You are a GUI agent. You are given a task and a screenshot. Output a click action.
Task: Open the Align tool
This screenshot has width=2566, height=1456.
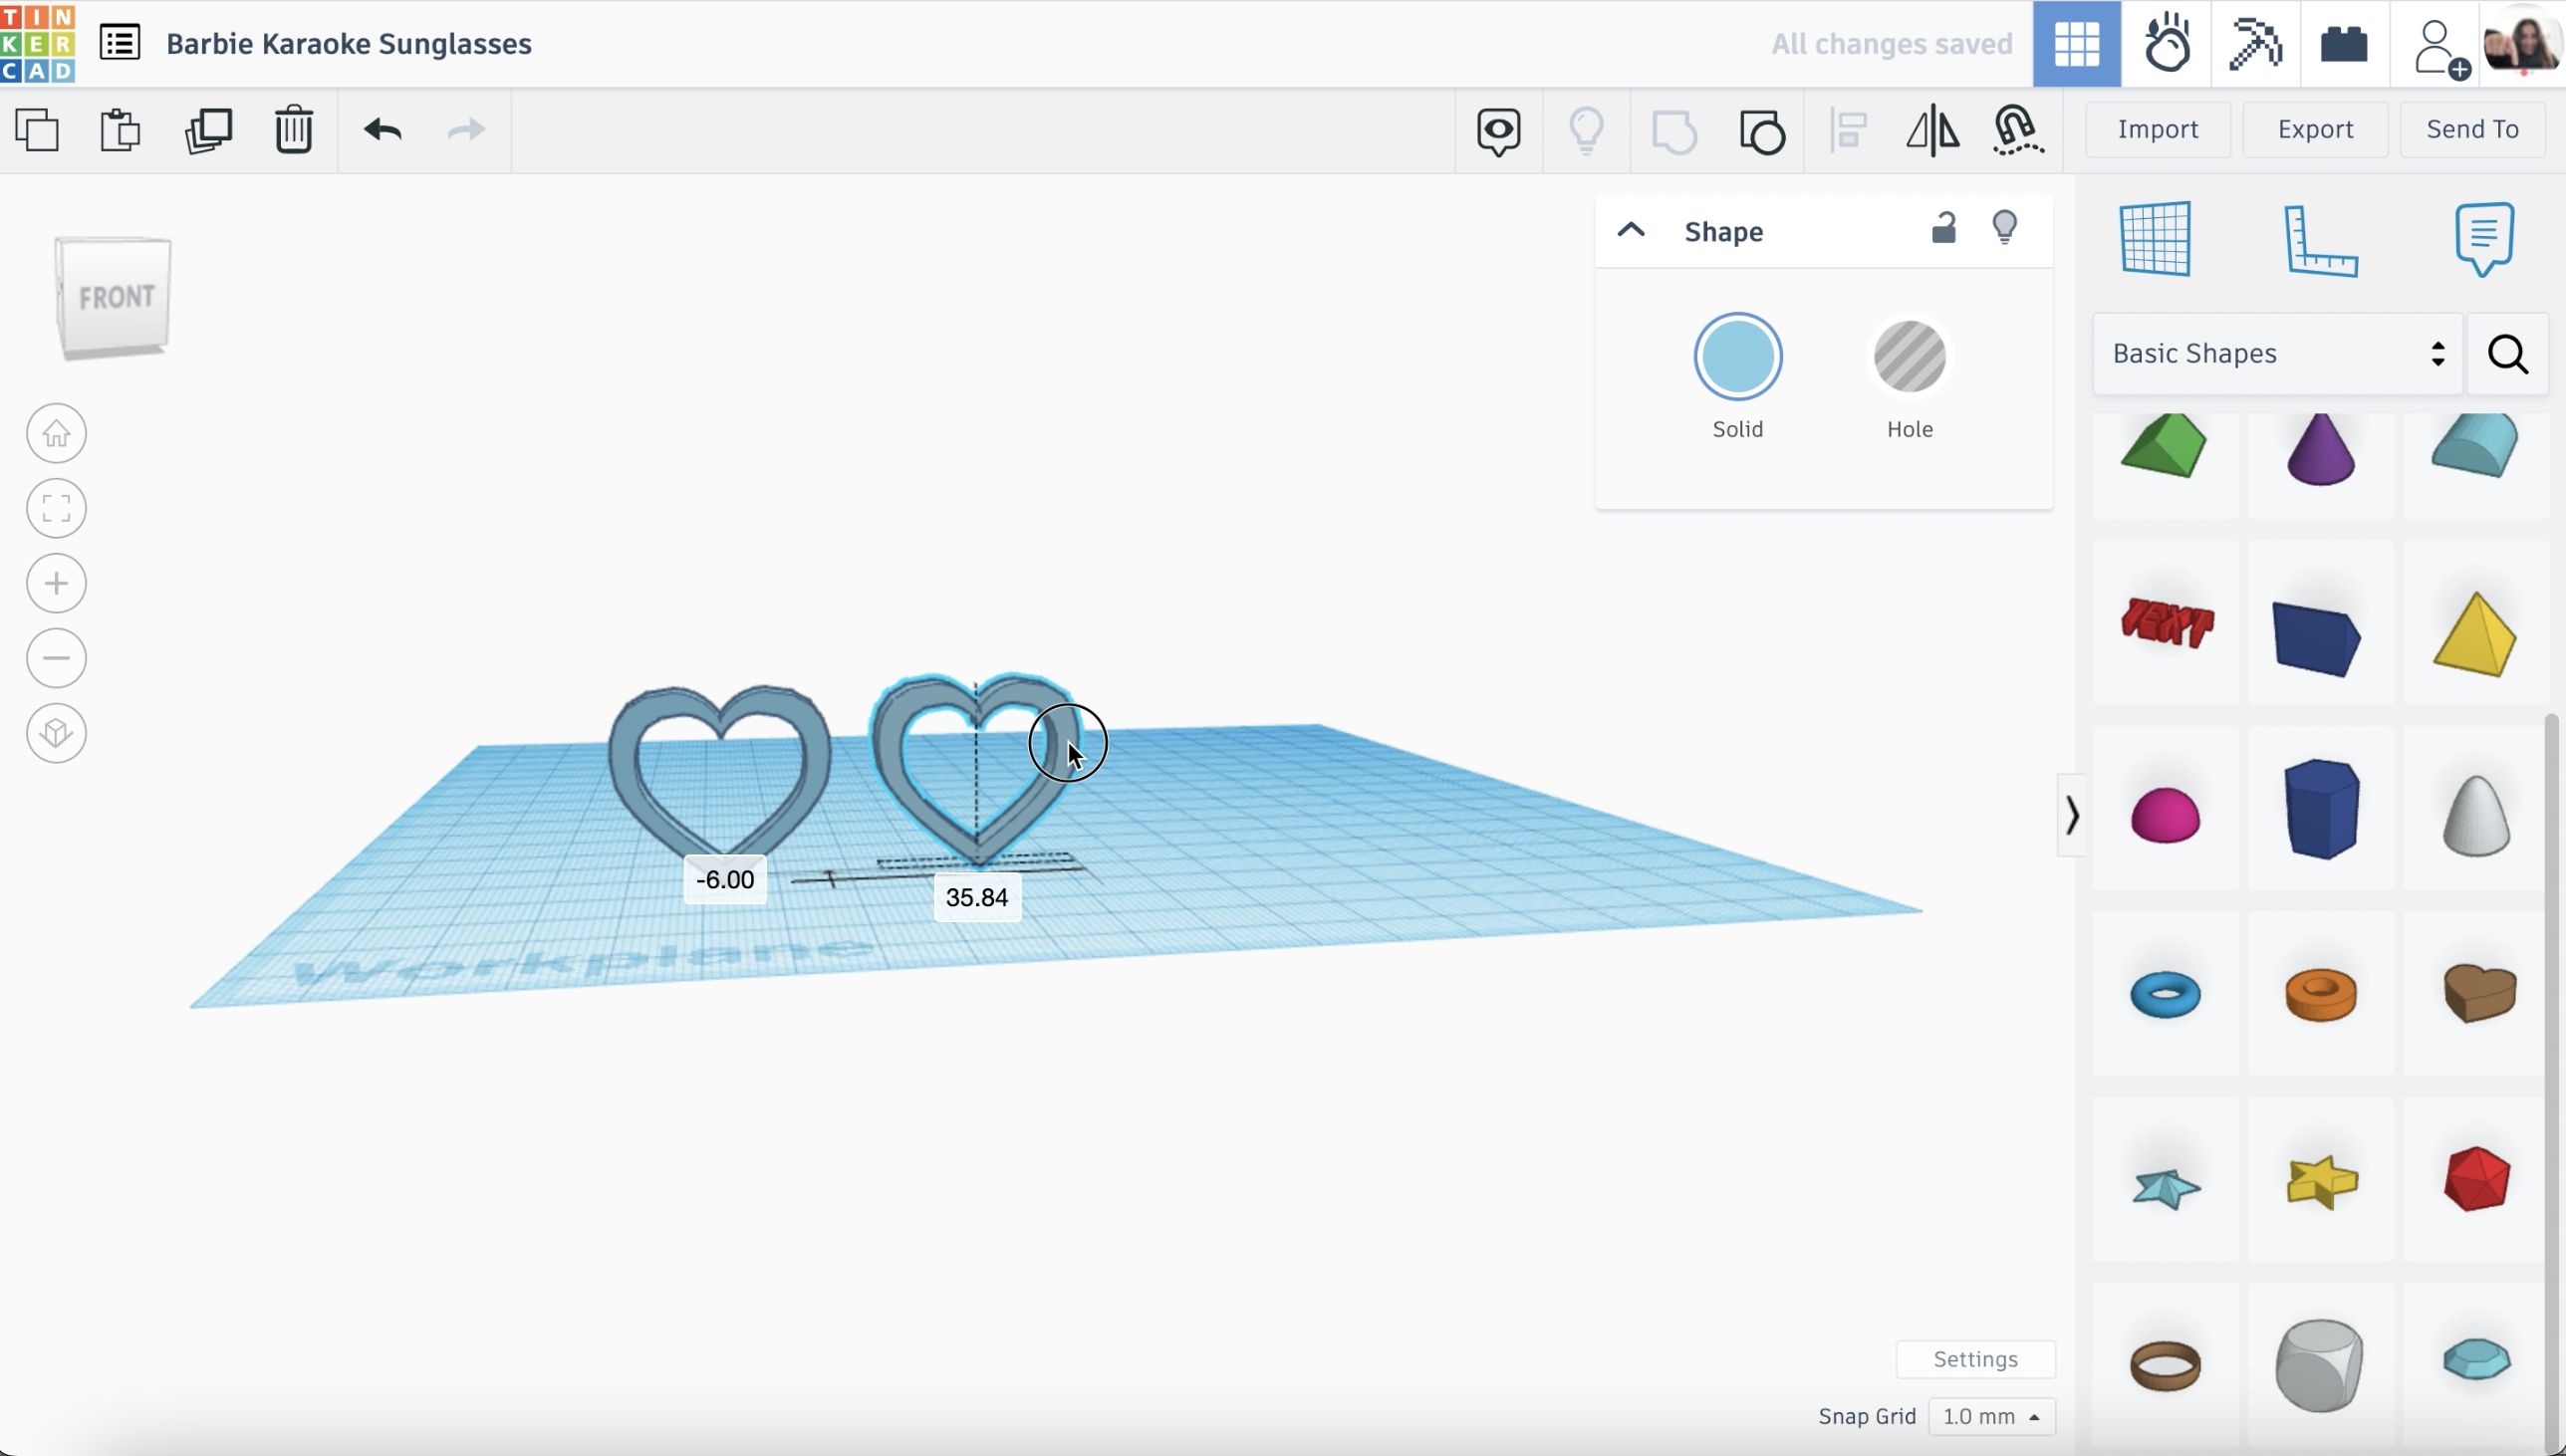click(x=1848, y=130)
